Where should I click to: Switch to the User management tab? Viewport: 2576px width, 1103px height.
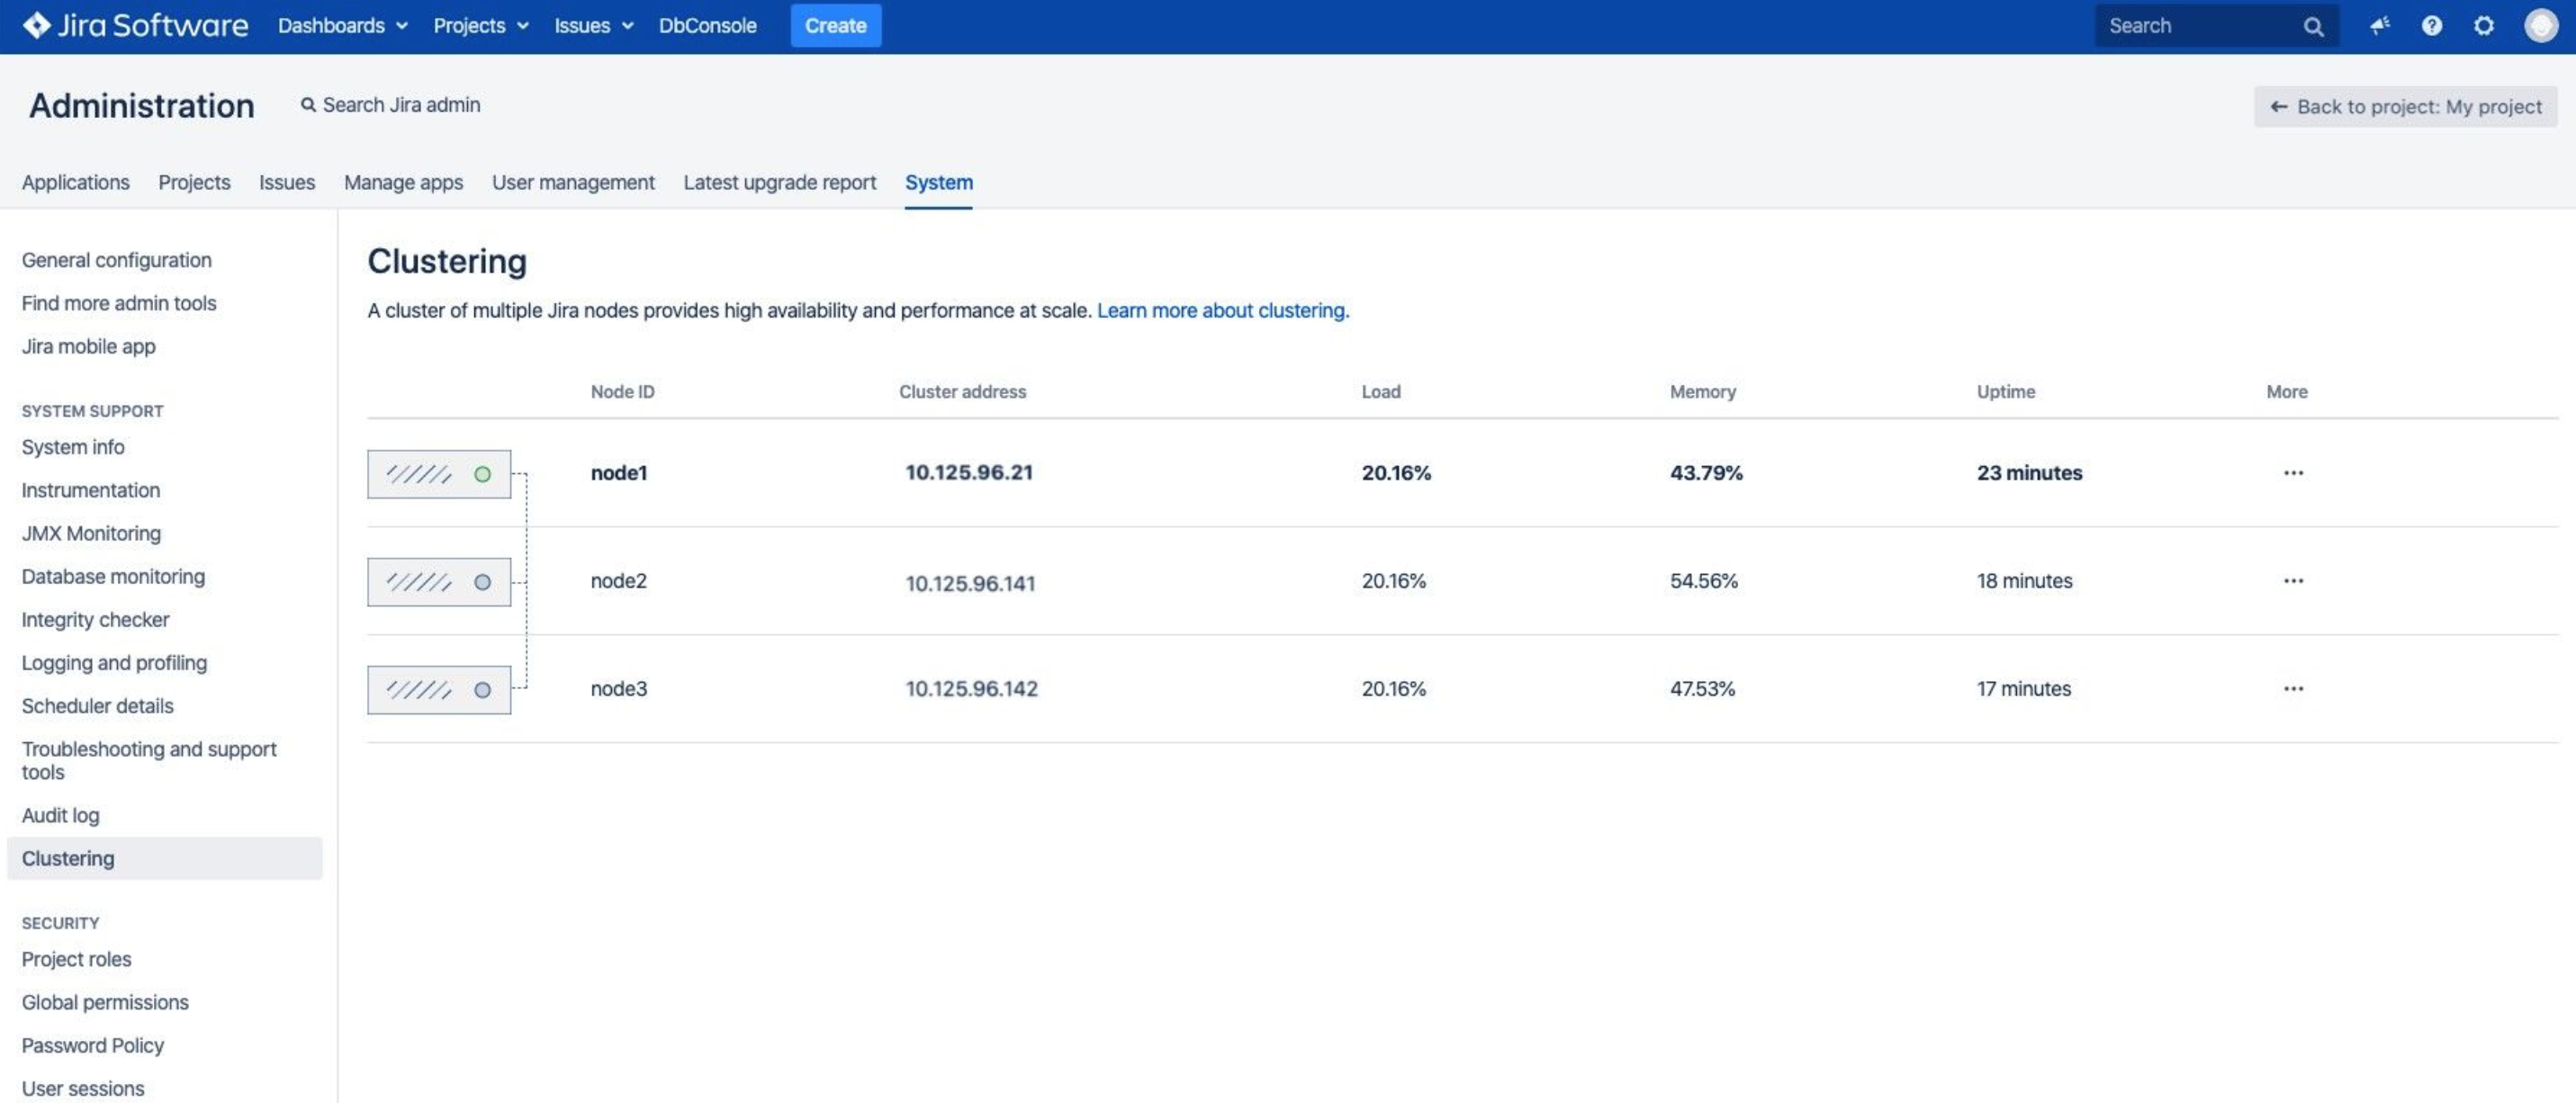coord(573,182)
